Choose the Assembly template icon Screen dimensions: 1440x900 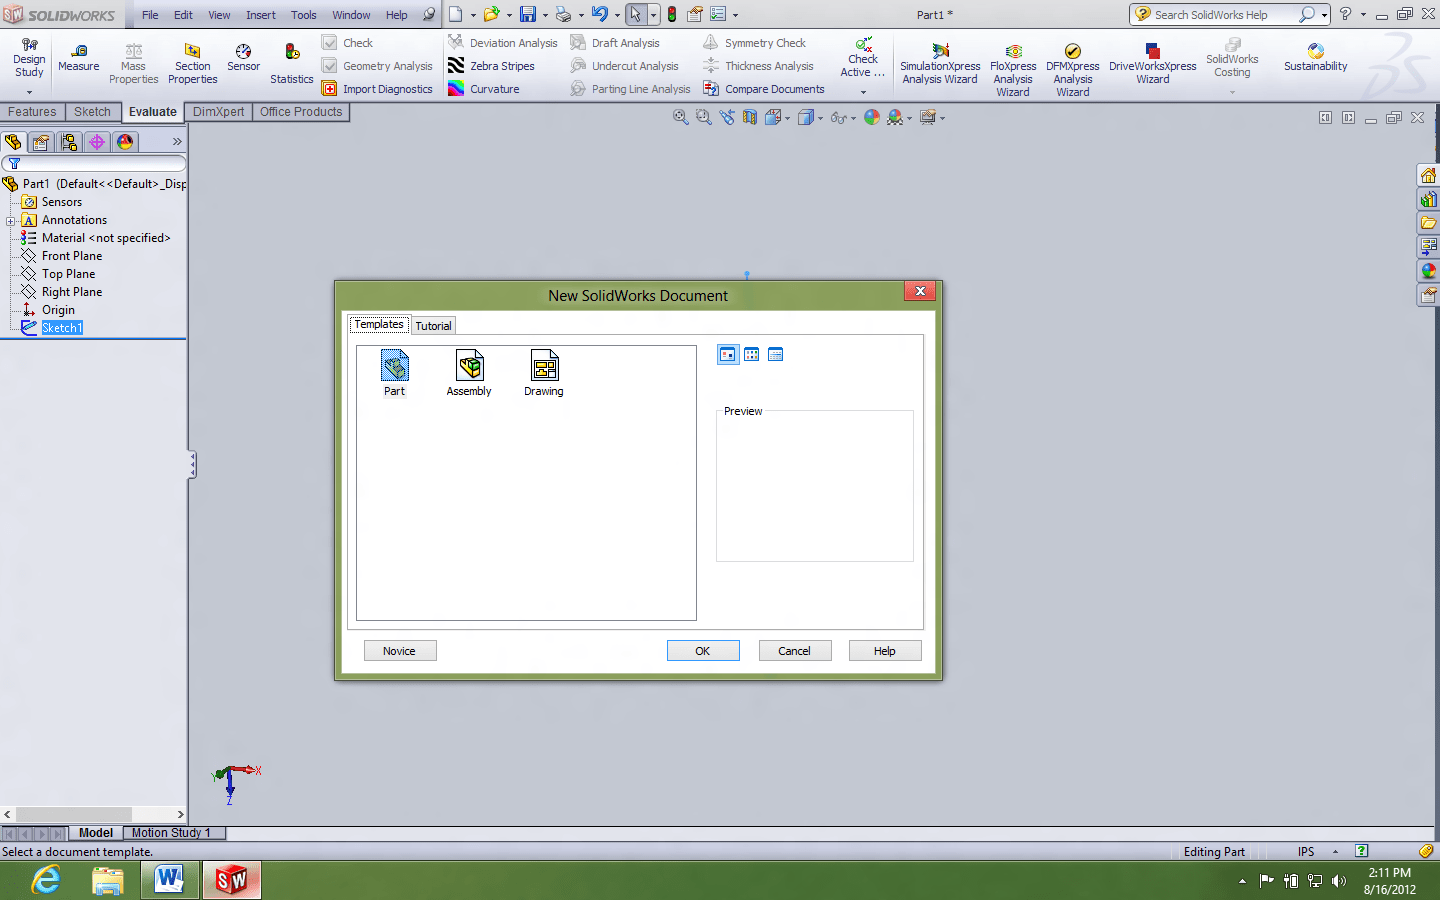click(x=469, y=366)
